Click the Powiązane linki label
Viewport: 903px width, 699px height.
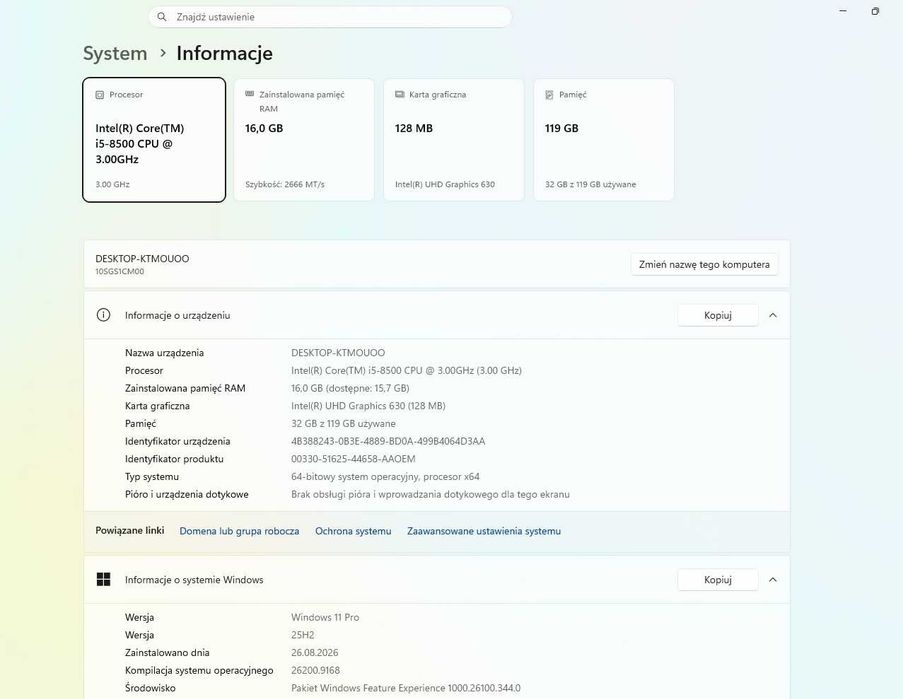click(x=130, y=530)
